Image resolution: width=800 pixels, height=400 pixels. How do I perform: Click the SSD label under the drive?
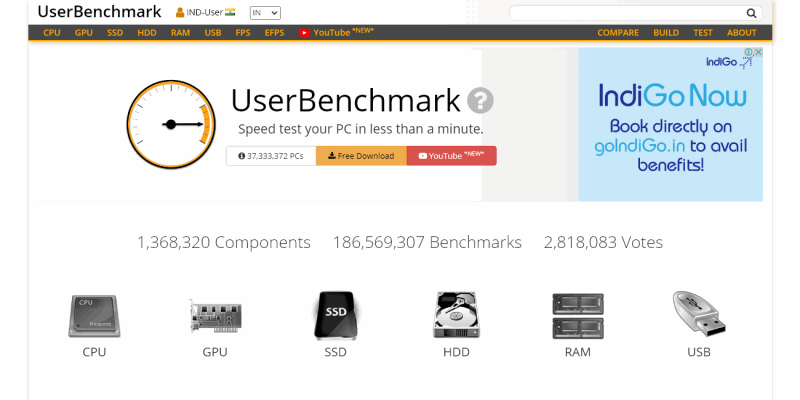coord(335,352)
